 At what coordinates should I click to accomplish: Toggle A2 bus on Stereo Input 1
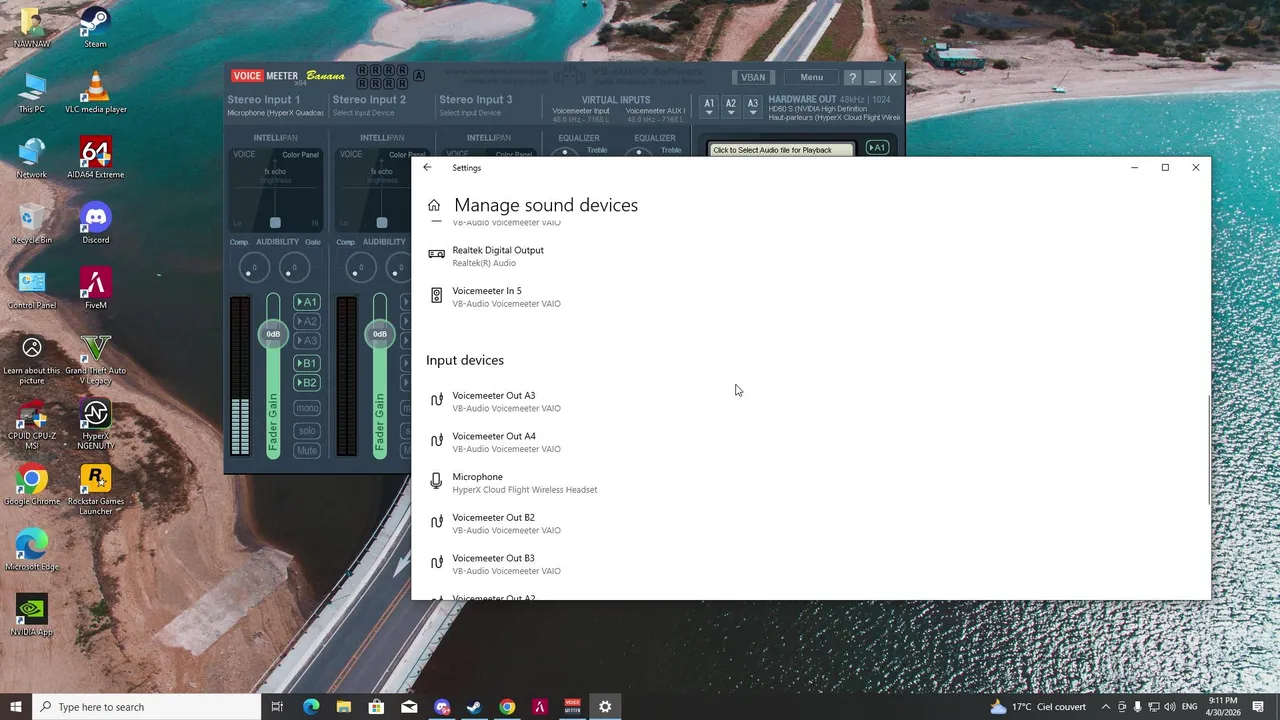306,321
